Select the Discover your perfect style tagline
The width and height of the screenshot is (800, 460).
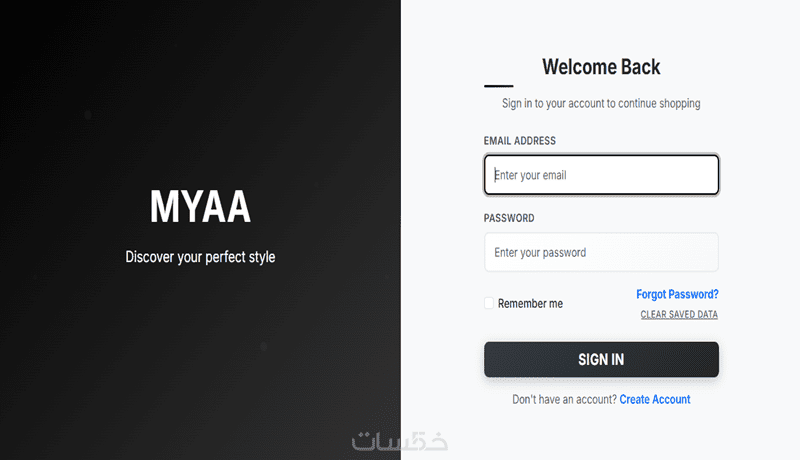(x=200, y=257)
